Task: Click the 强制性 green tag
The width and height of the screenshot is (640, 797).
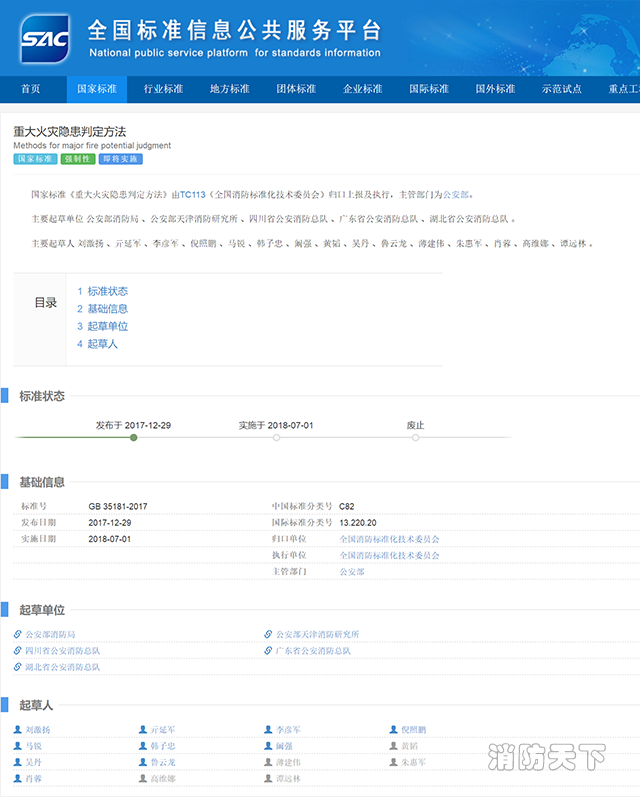Action: click(x=77, y=159)
